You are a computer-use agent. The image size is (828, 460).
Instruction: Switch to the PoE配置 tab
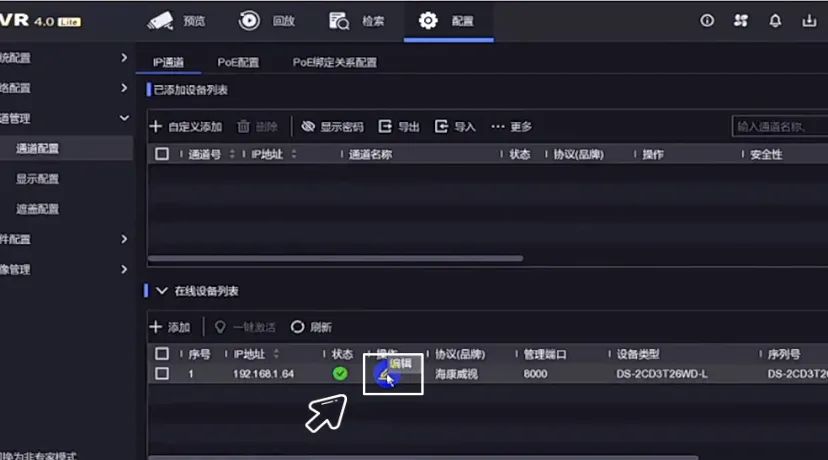click(238, 62)
